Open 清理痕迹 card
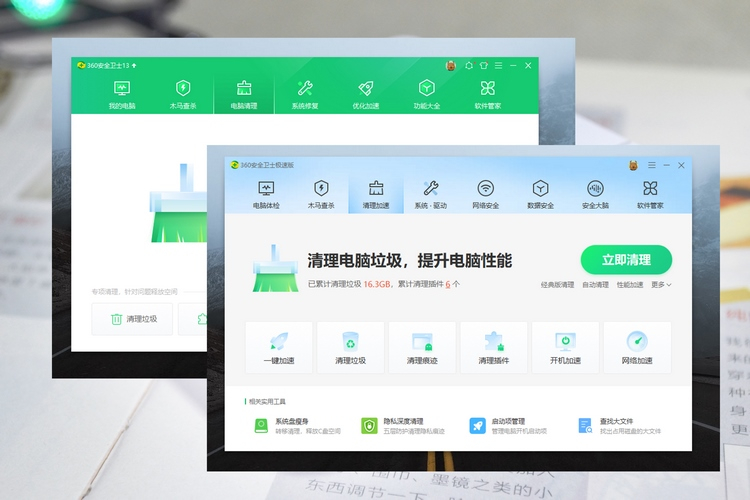The image size is (750, 500). point(422,348)
